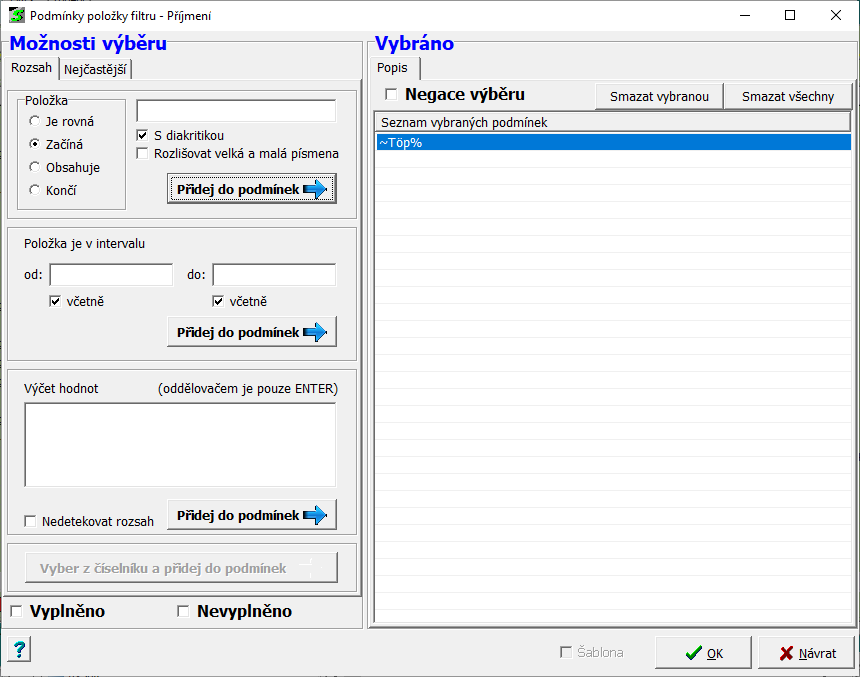Select the '~Töp%' condition in the list
Image resolution: width=860 pixels, height=677 pixels.
tap(612, 143)
